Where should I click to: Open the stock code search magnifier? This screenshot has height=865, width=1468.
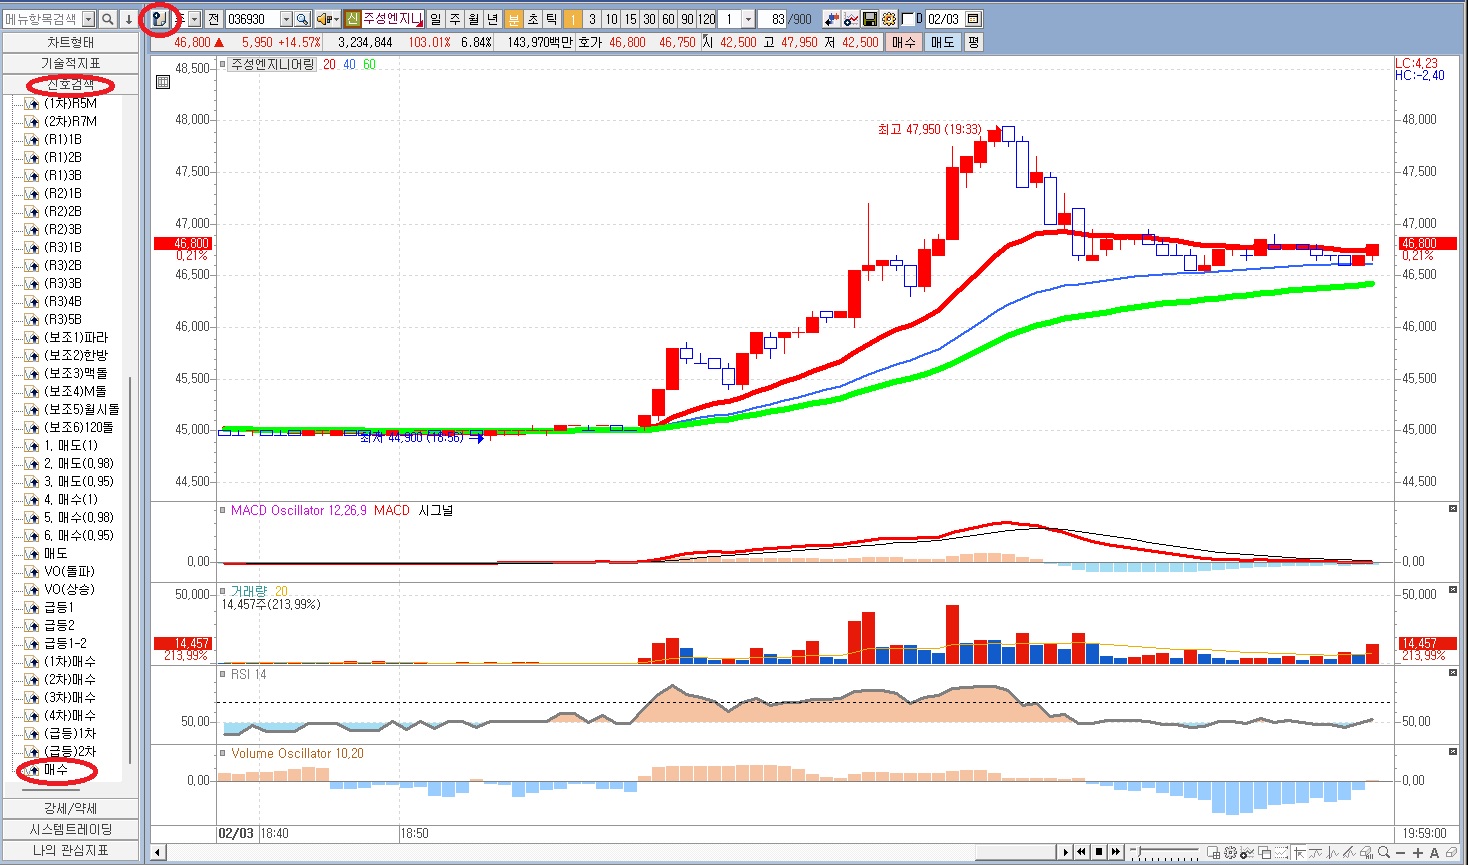301,19
